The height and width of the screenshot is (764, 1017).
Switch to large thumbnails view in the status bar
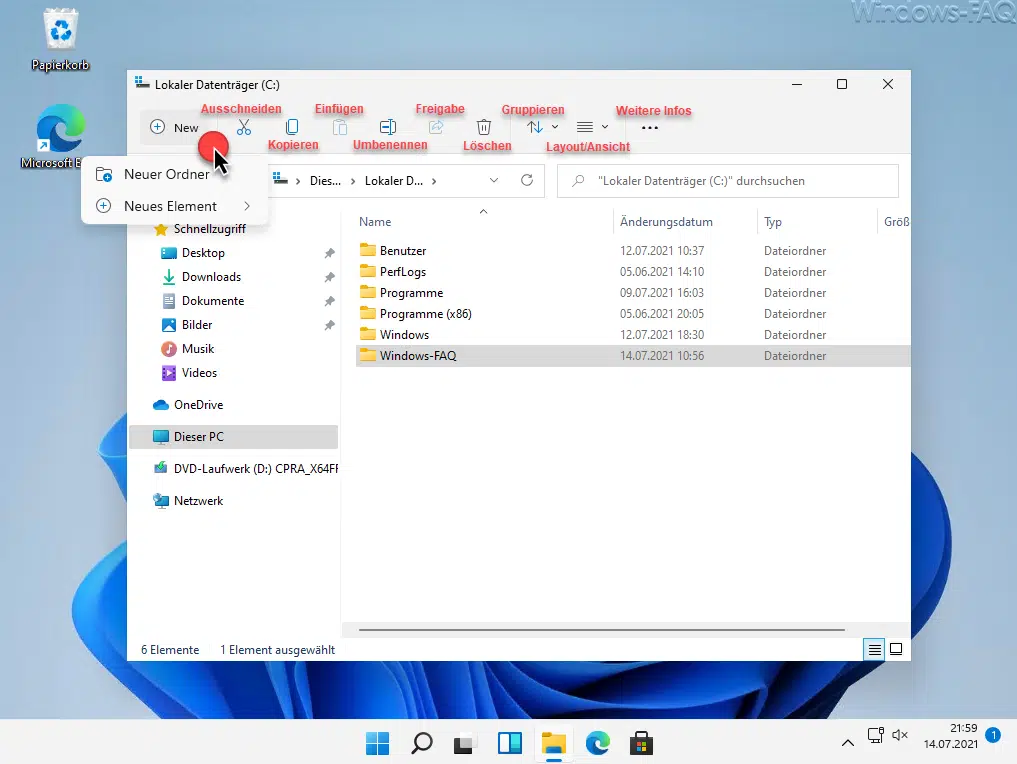click(x=896, y=649)
